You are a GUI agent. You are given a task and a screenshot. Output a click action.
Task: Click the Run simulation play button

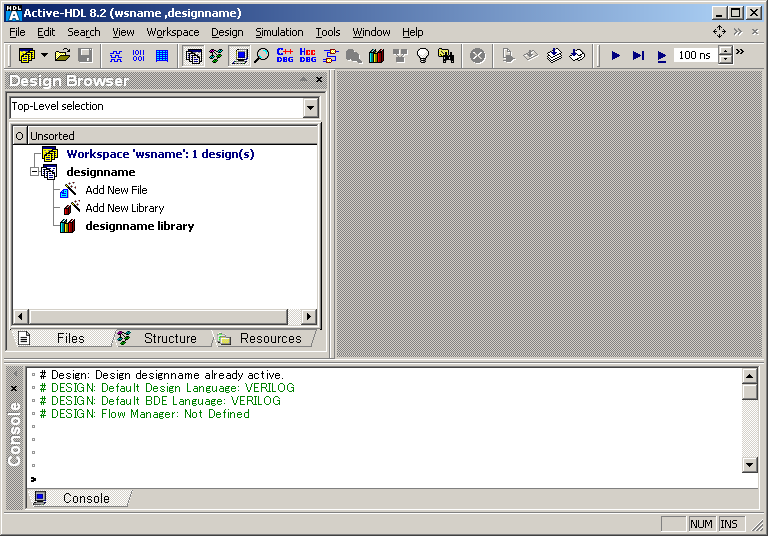pos(616,56)
